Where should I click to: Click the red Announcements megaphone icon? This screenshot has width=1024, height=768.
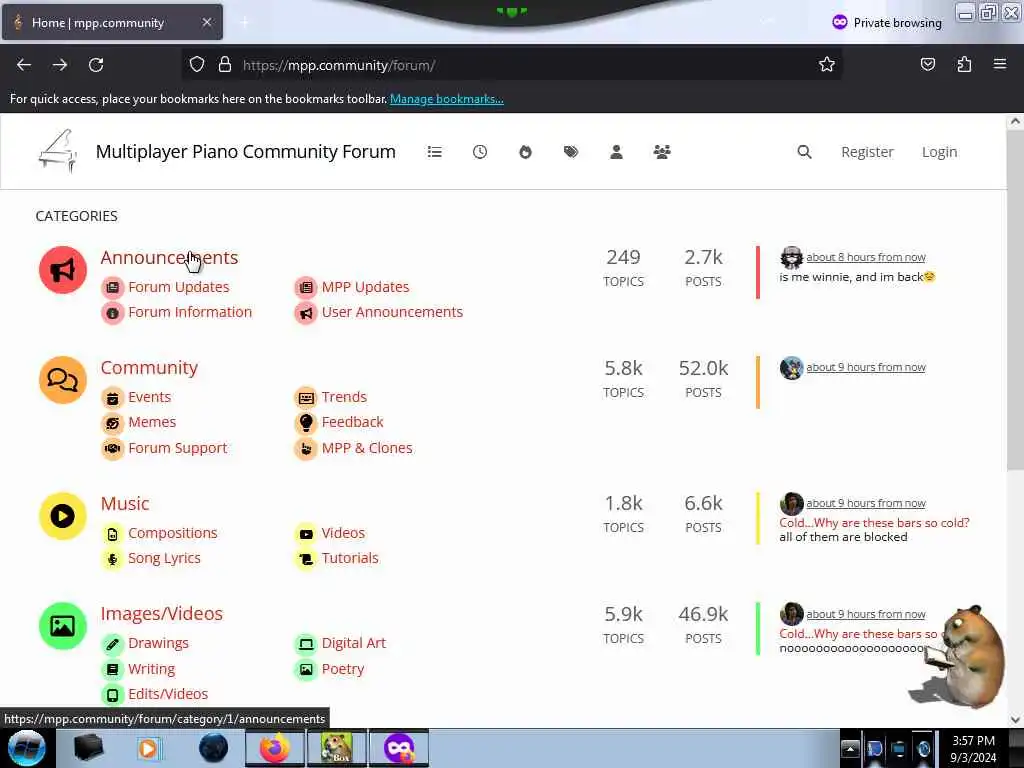pyautogui.click(x=63, y=270)
